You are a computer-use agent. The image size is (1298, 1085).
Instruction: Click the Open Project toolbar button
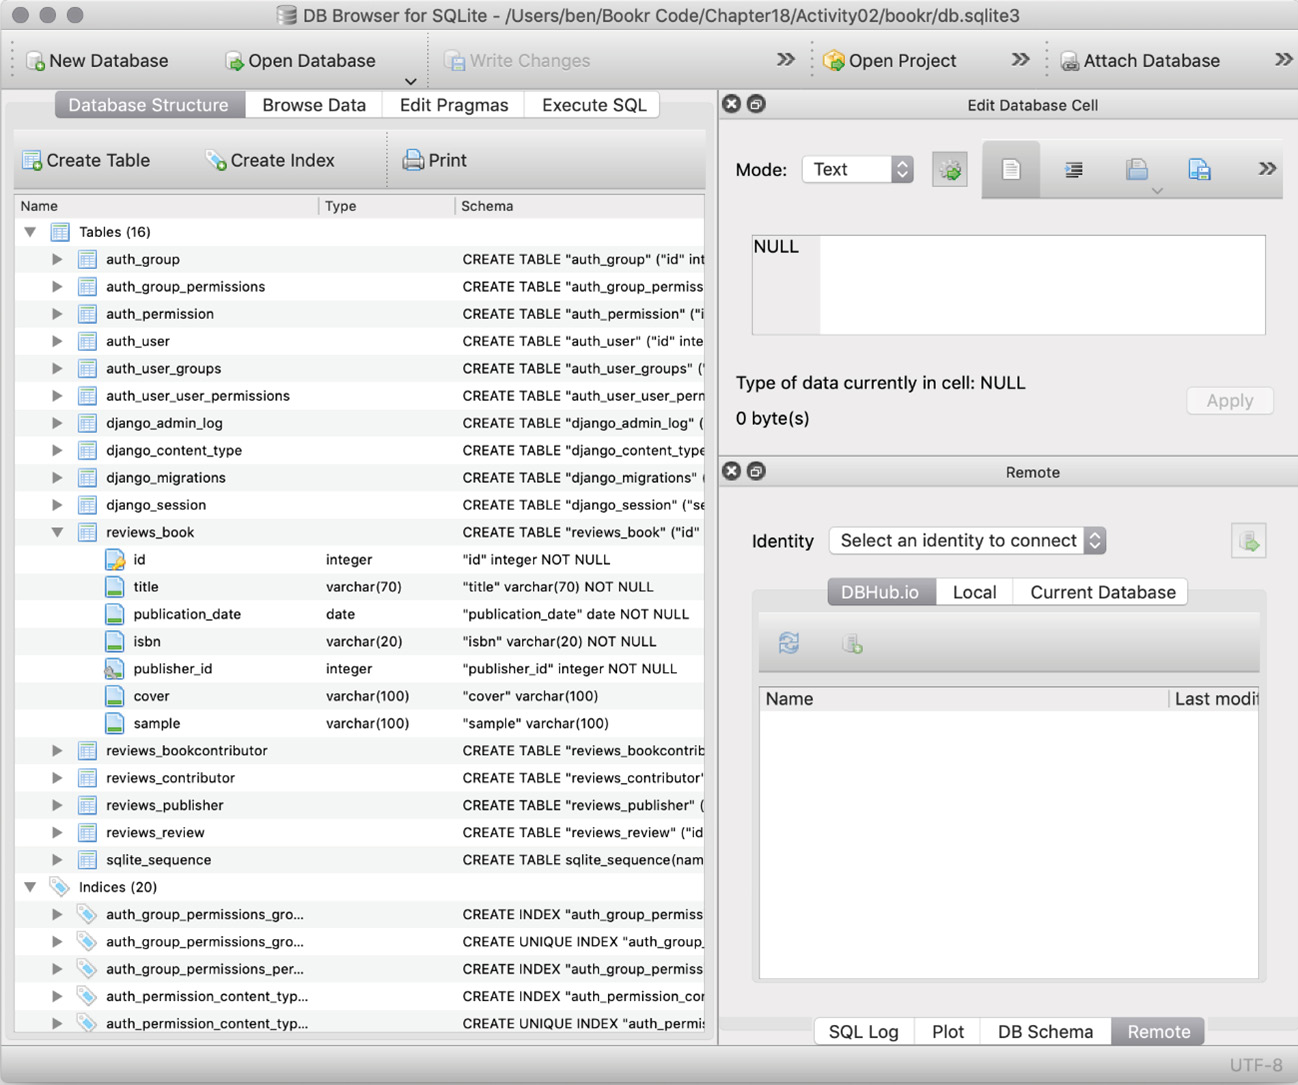pyautogui.click(x=889, y=61)
